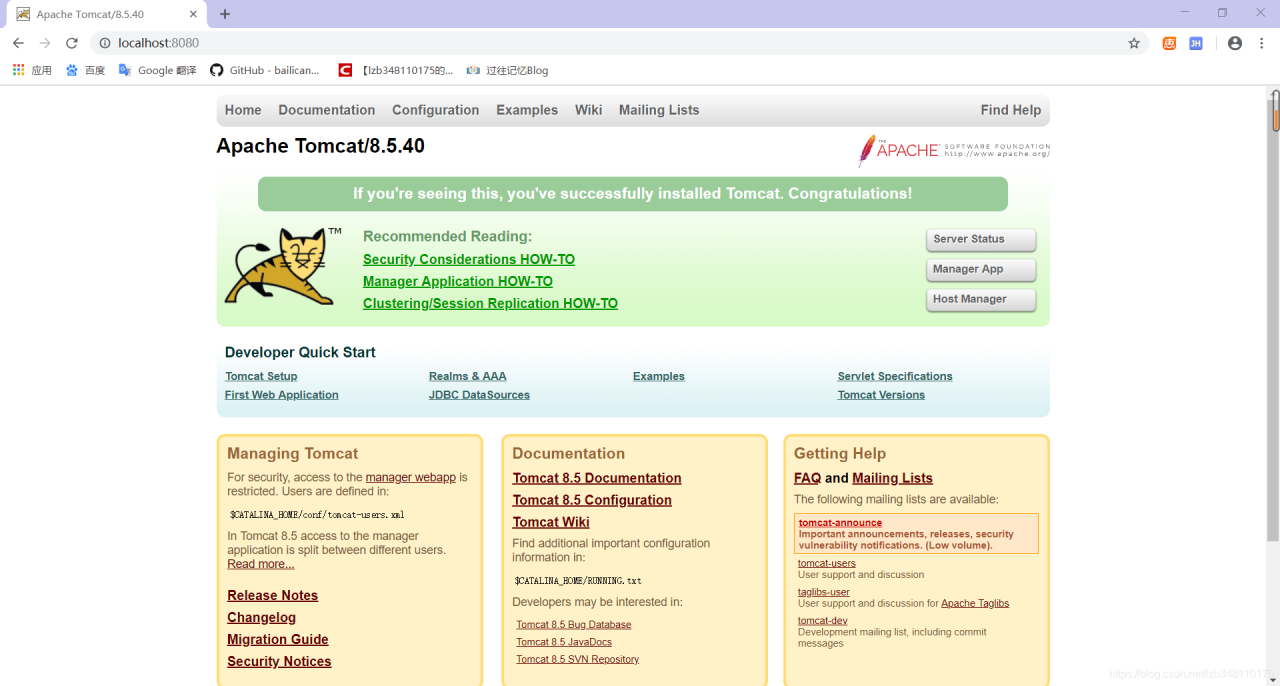
Task: Open the Tomcat Setup link
Action: point(261,376)
